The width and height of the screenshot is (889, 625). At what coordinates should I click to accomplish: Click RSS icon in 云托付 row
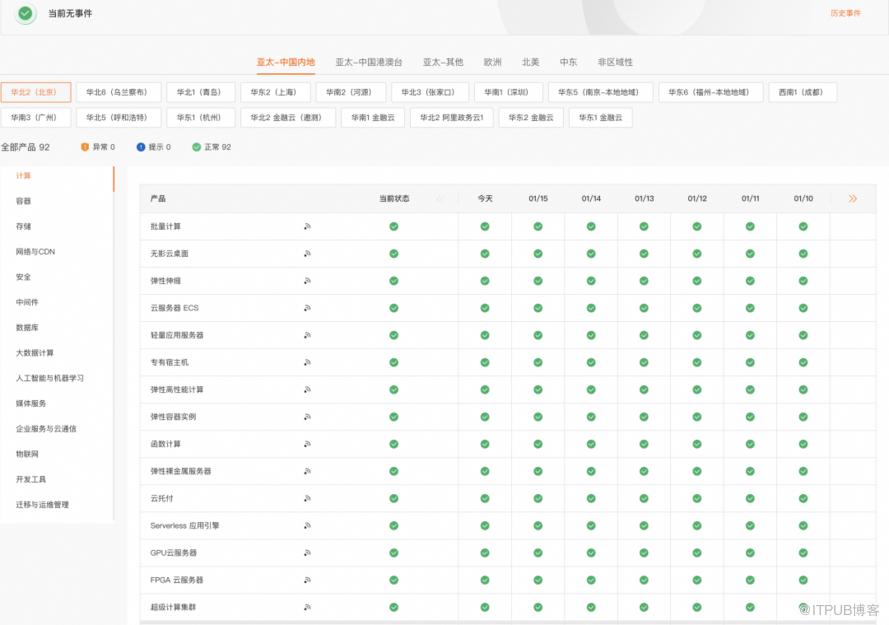coord(307,499)
